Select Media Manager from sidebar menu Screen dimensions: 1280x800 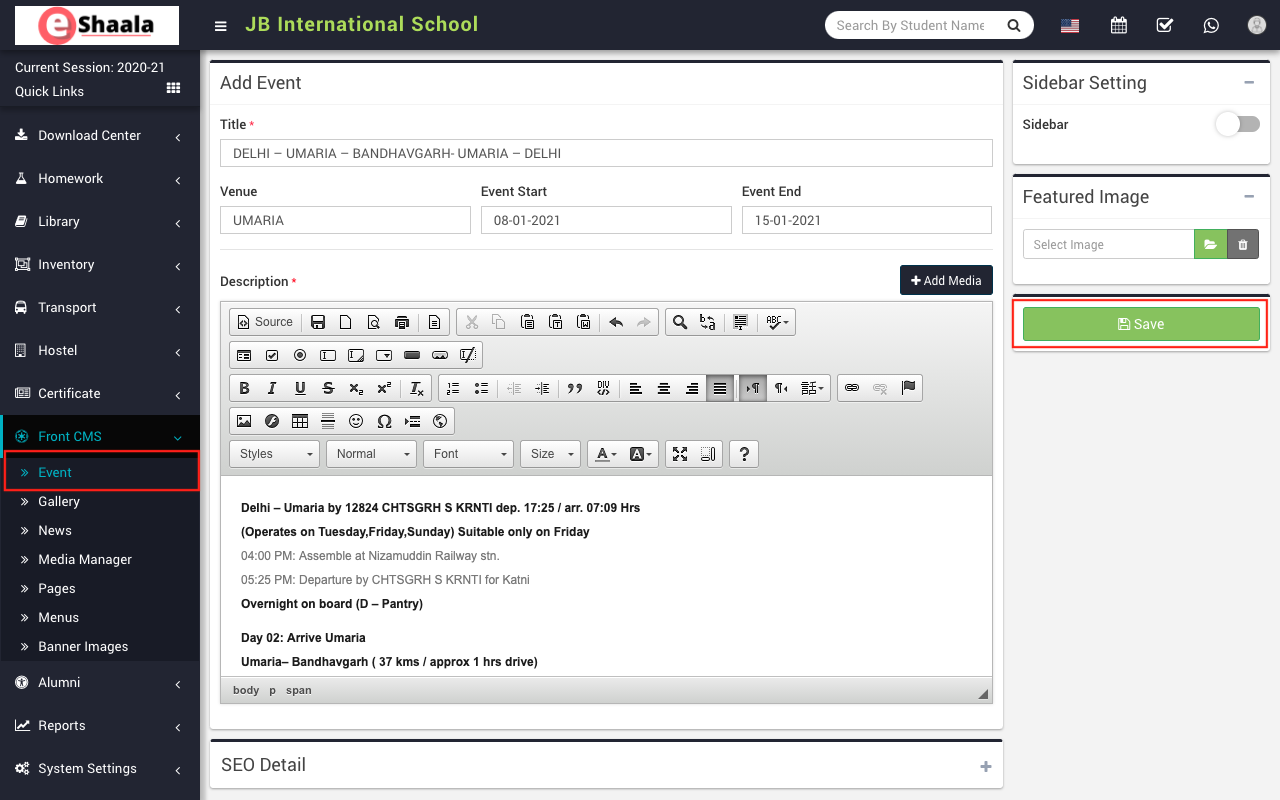85,559
